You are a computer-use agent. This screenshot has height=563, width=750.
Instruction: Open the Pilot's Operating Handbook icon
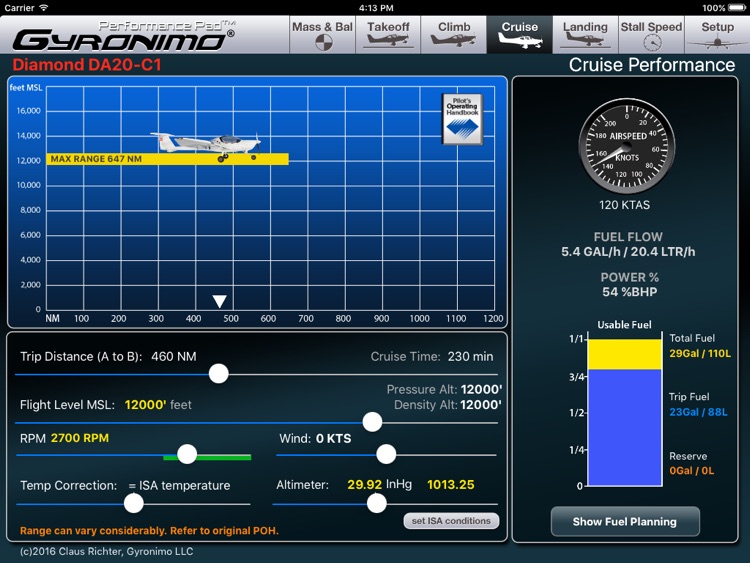462,119
